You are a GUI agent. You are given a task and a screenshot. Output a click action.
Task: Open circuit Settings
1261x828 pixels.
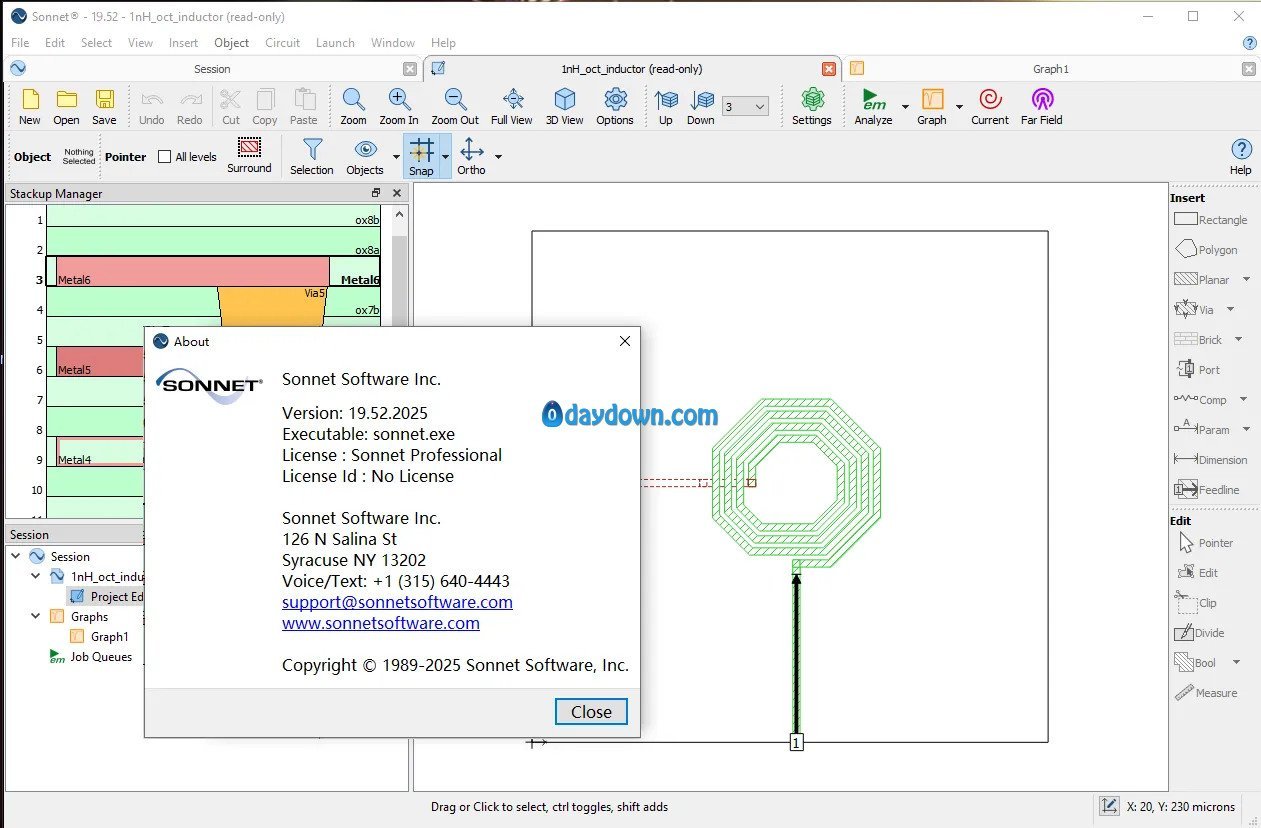pyautogui.click(x=812, y=106)
